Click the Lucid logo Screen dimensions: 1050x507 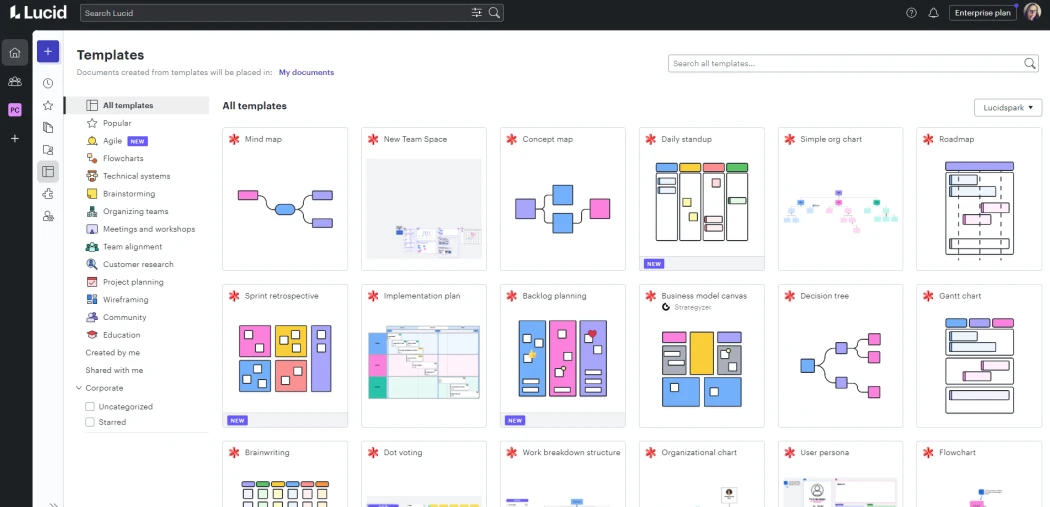[38, 12]
